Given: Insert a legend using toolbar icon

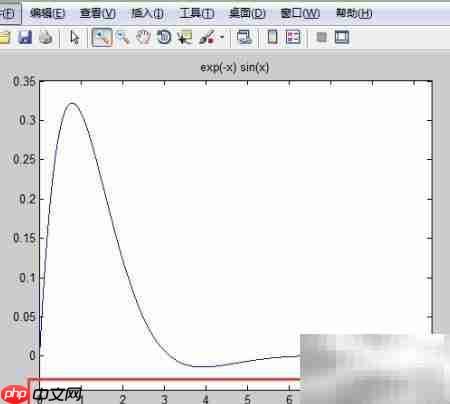Looking at the screenshot, I should tap(293, 37).
